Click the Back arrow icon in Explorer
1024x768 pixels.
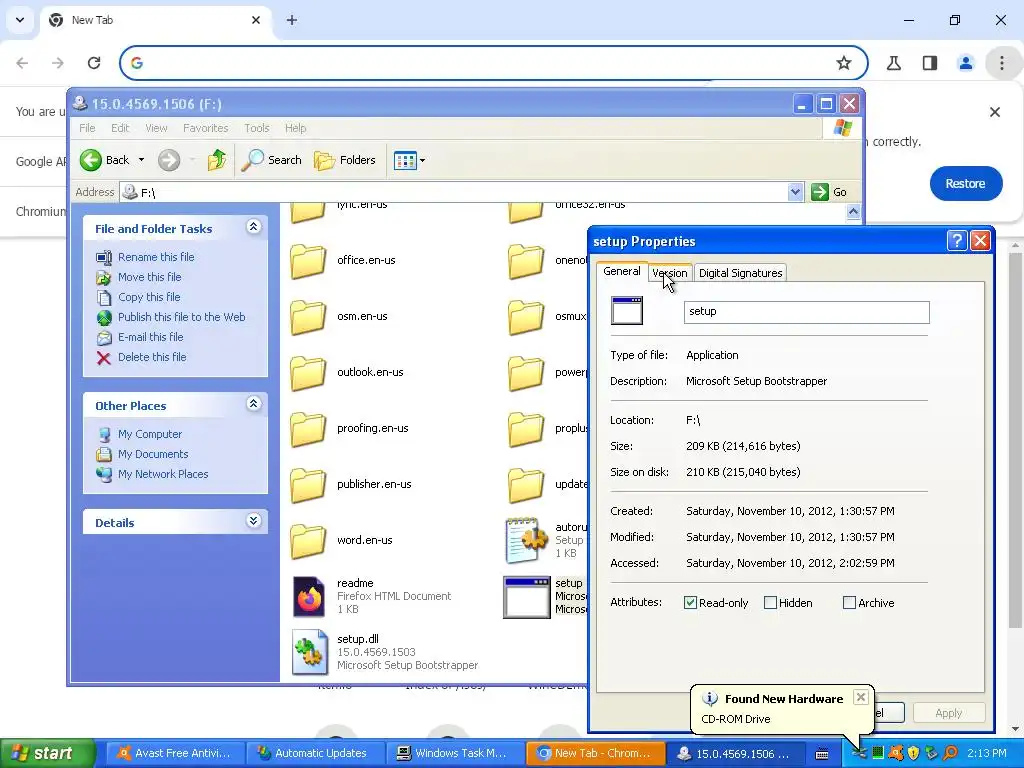tap(91, 160)
